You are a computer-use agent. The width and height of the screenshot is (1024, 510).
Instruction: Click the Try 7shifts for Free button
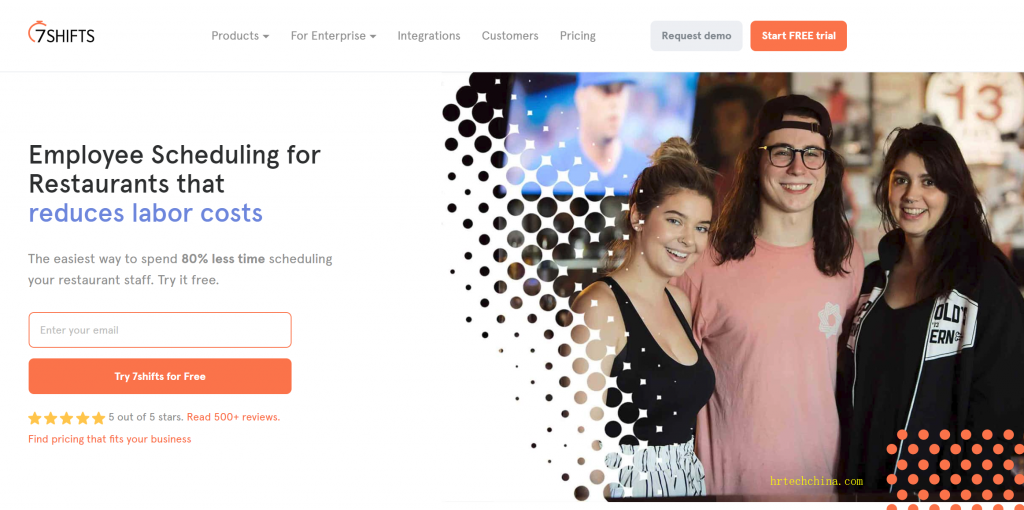(x=160, y=376)
